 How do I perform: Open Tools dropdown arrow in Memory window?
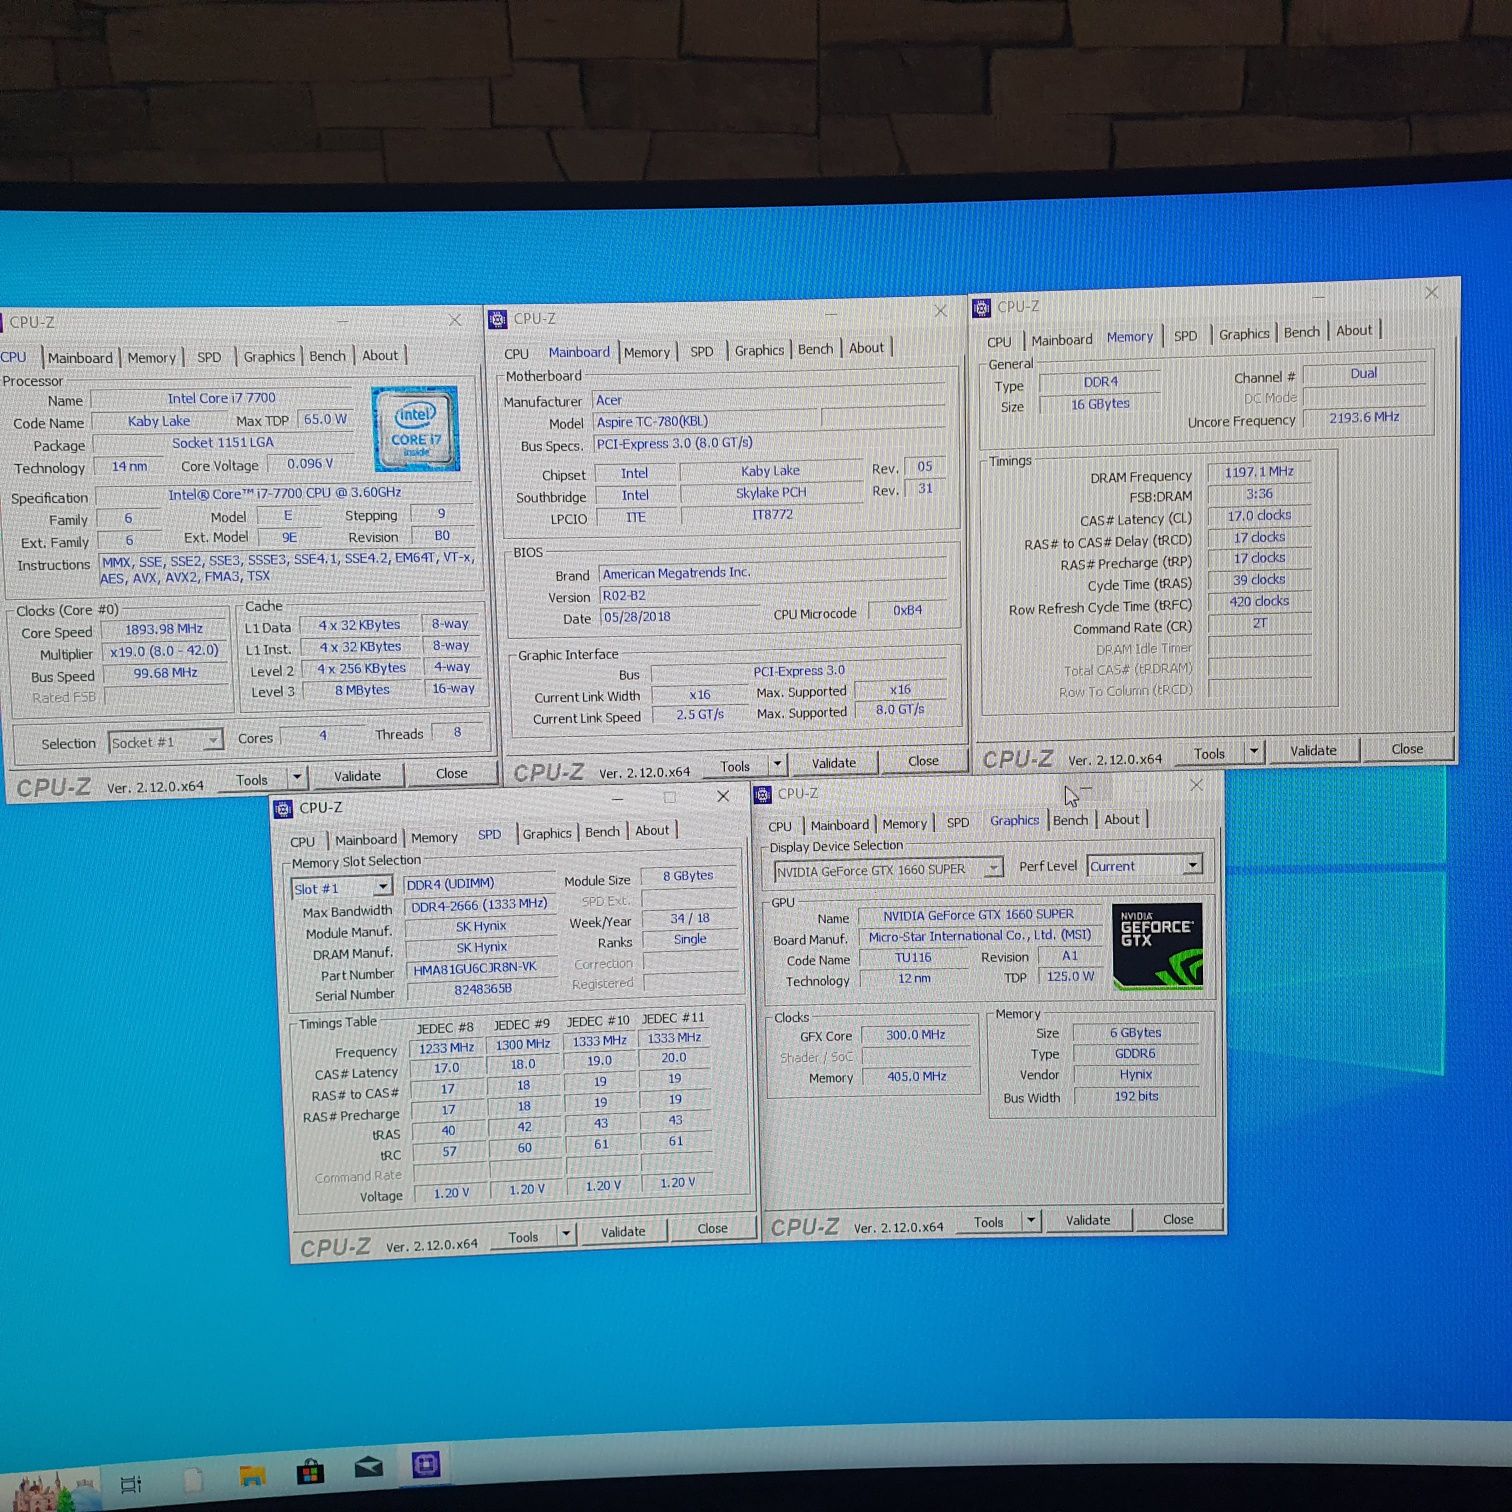coord(1254,752)
